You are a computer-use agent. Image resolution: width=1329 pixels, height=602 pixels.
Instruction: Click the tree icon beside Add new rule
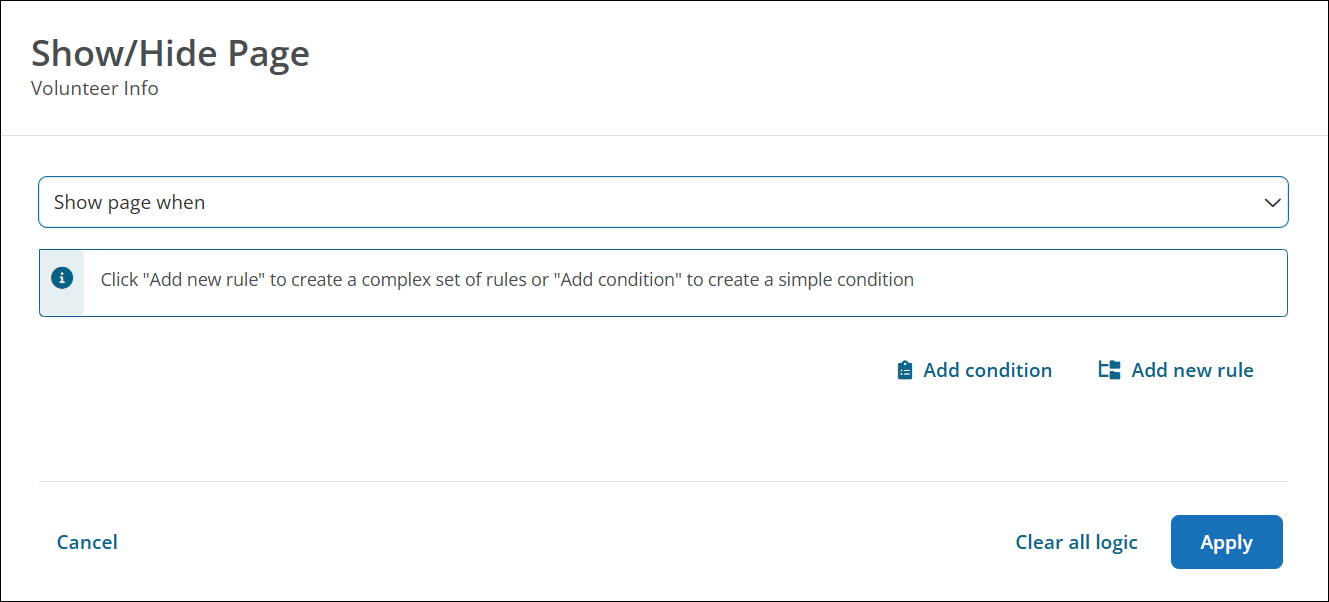1109,370
